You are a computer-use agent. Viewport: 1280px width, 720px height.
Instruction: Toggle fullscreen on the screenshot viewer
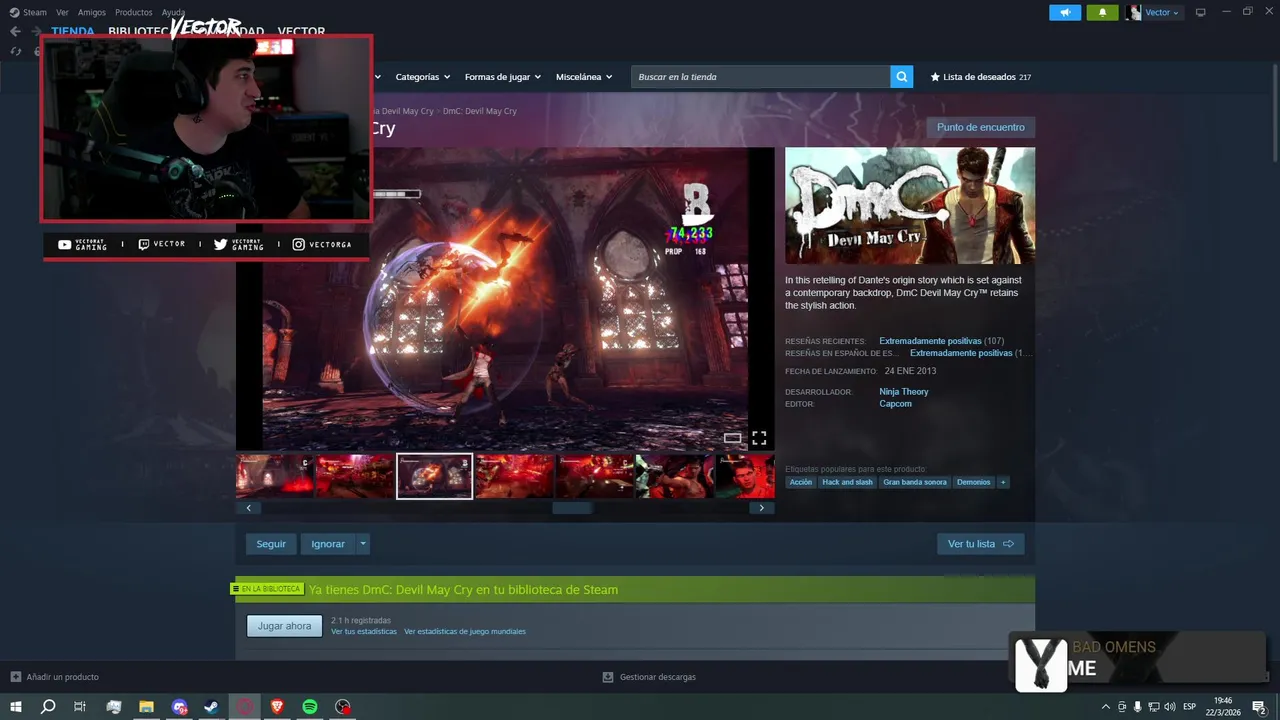pyautogui.click(x=759, y=438)
